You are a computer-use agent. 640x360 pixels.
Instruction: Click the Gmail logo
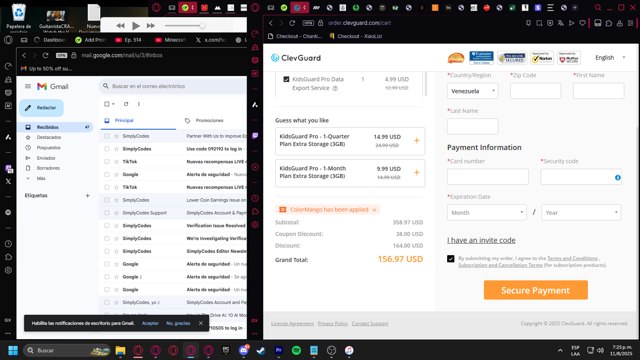53,87
